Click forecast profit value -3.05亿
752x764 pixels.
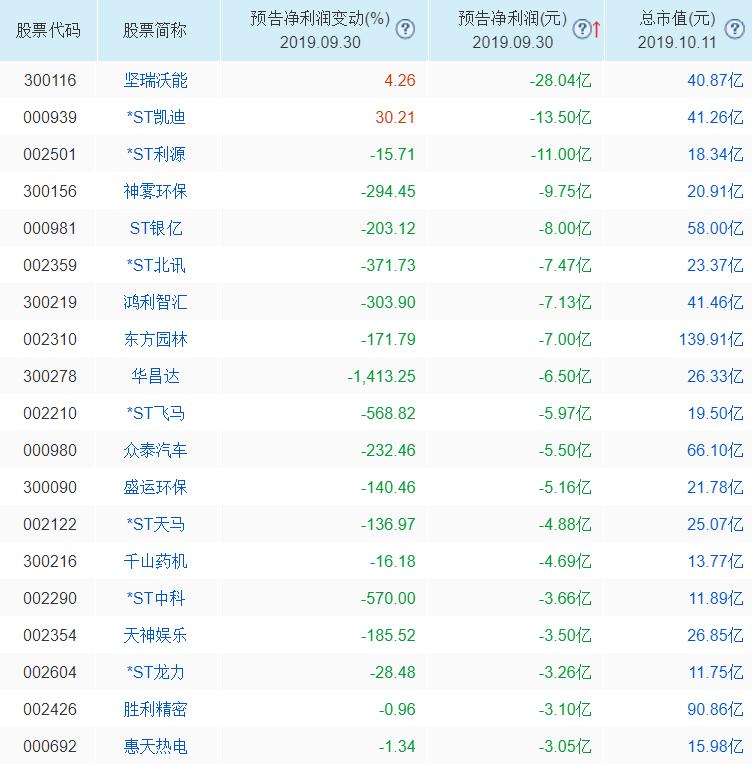click(565, 746)
